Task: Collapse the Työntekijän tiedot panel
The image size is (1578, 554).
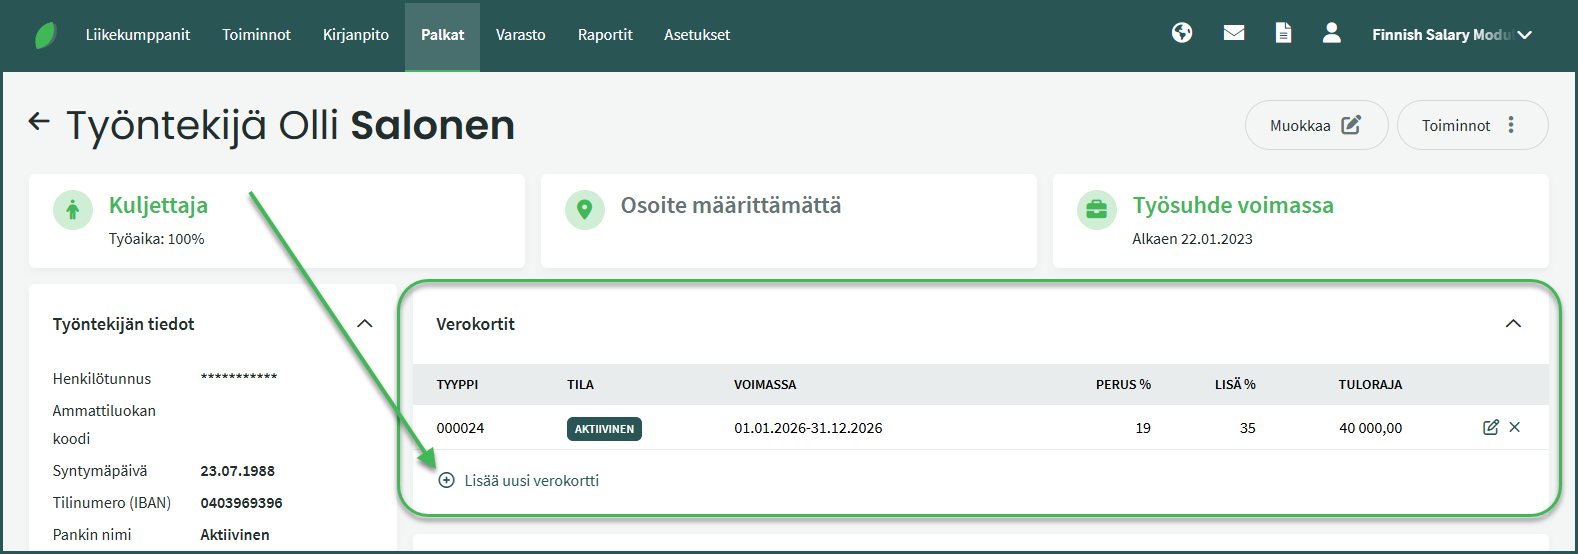Action: point(365,324)
